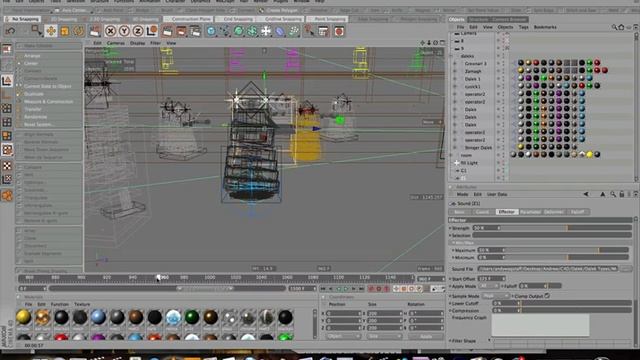Toggle Z axis lock
Viewport: 640px width, 360px height.
pos(138,31)
